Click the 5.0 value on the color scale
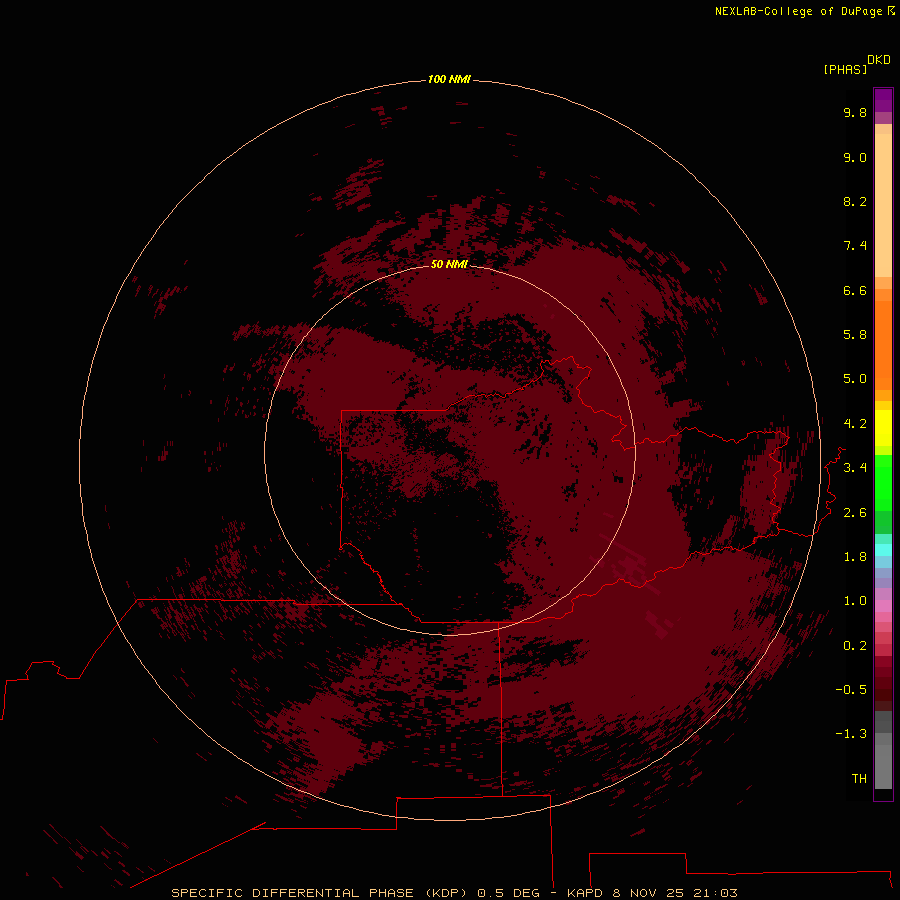900x900 pixels. 855,379
